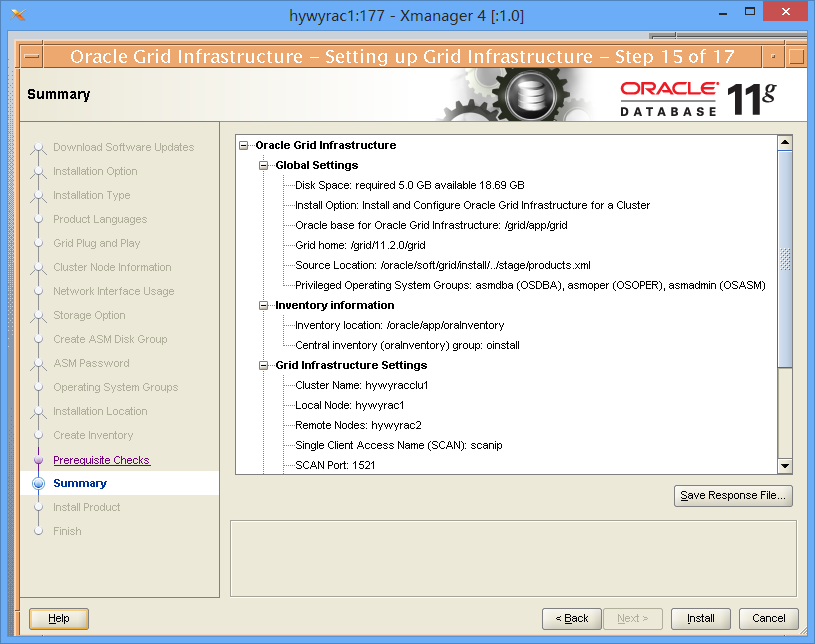Click the Finish step in sidebar
Screen dimensions: 815x644
(x=67, y=531)
